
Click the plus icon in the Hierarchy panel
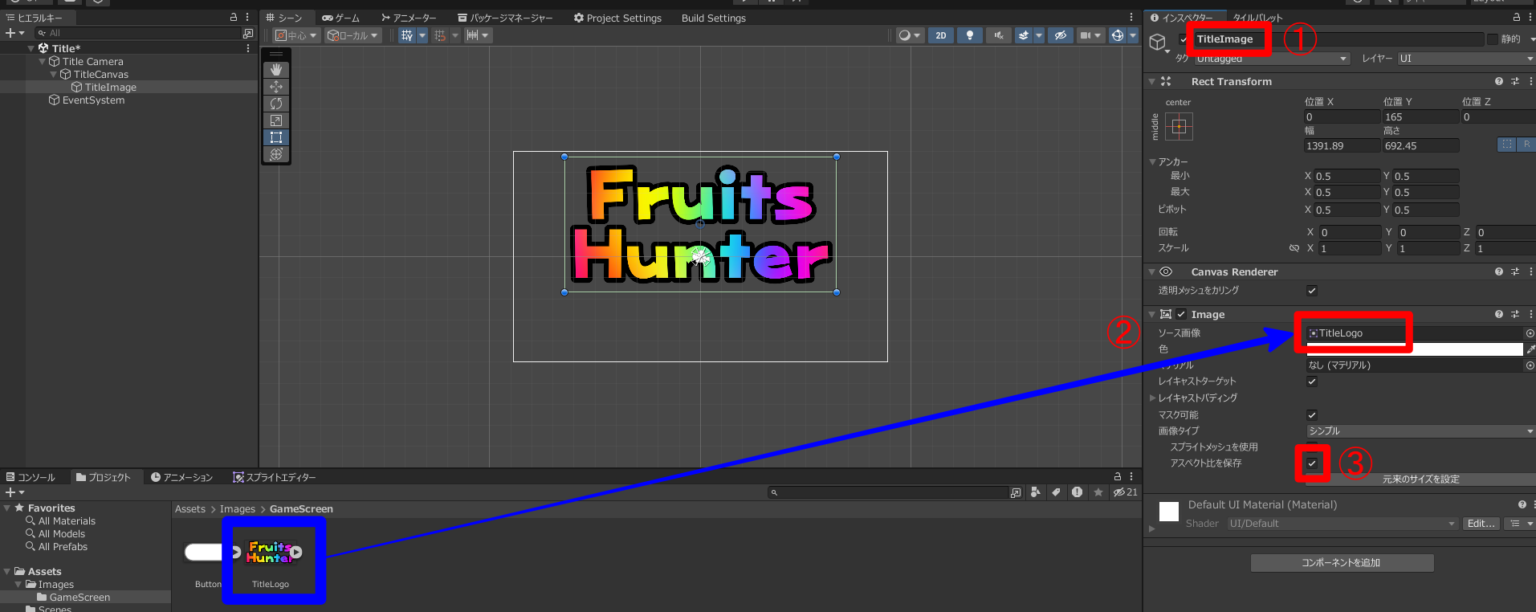point(8,33)
